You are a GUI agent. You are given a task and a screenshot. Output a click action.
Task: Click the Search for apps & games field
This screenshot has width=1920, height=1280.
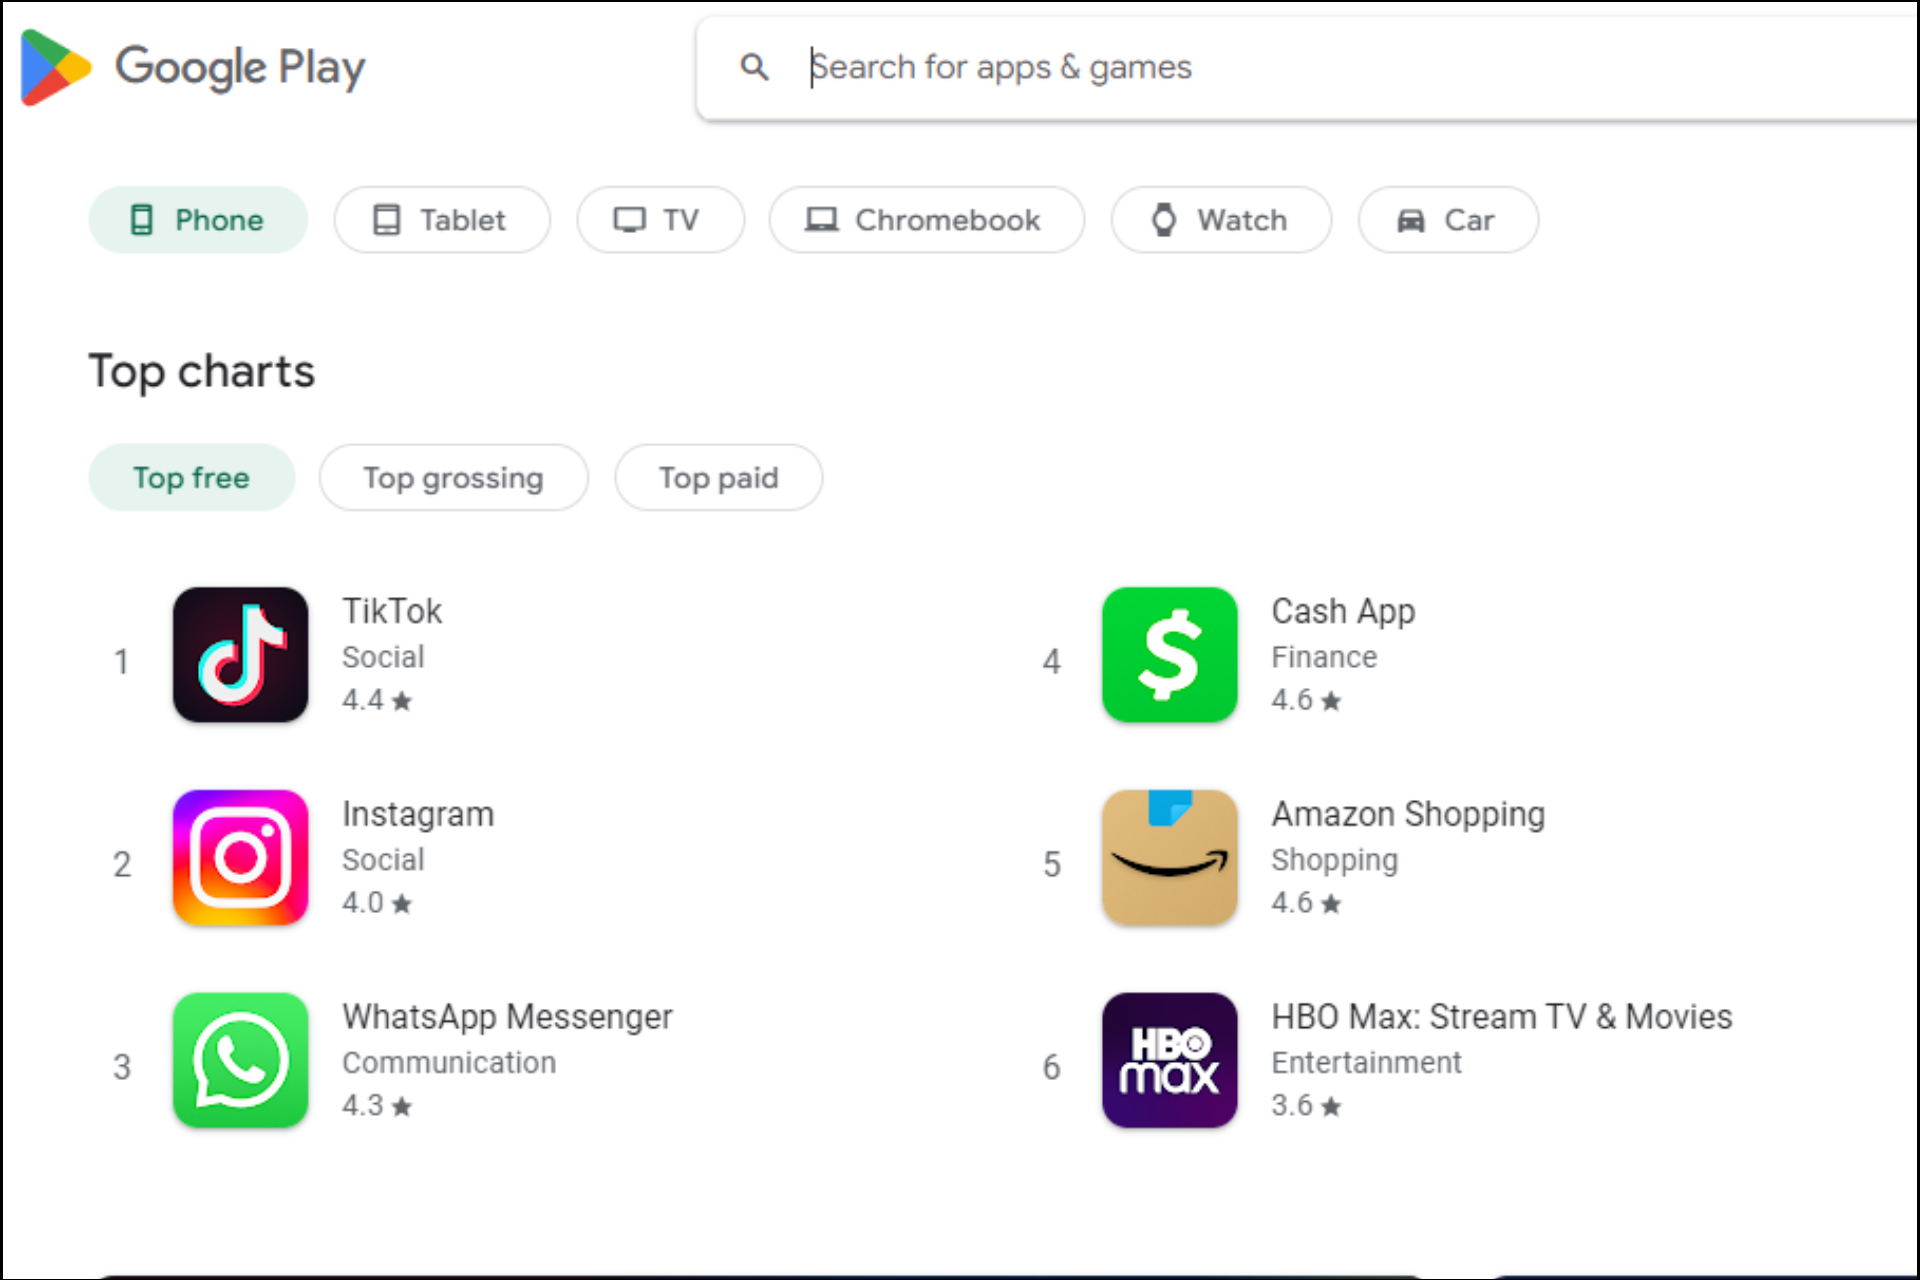[1286, 67]
